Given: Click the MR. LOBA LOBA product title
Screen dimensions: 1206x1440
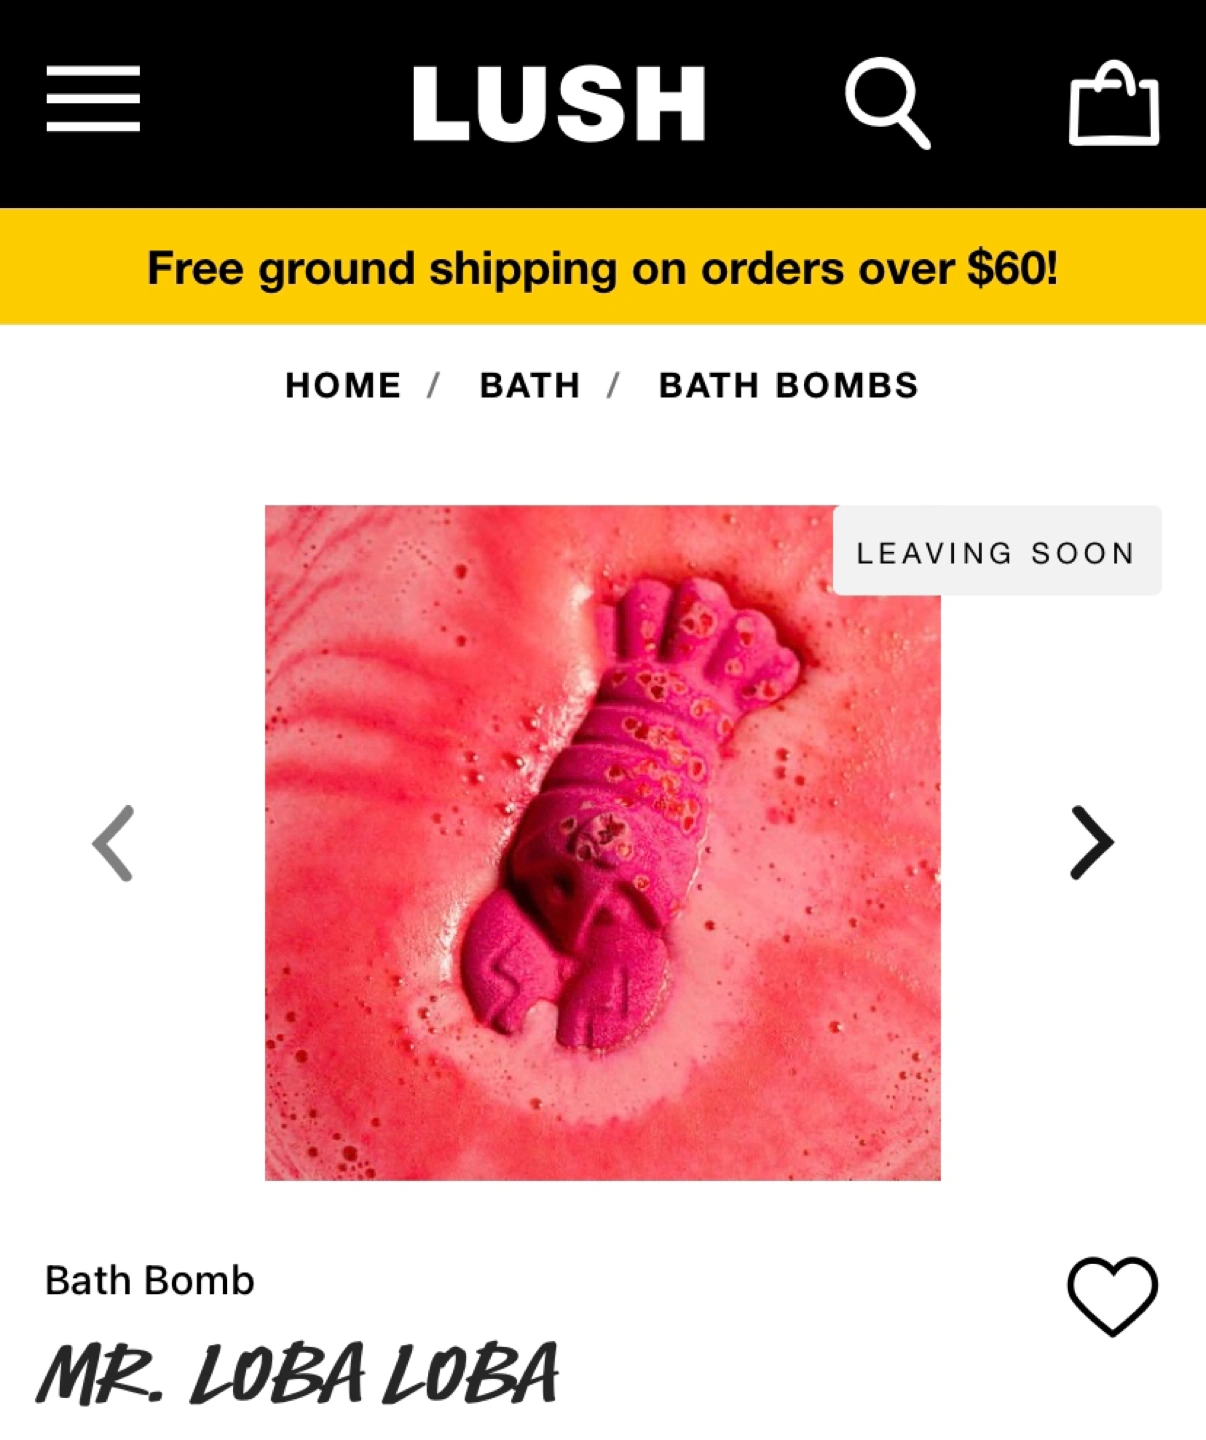Looking at the screenshot, I should [297, 1376].
